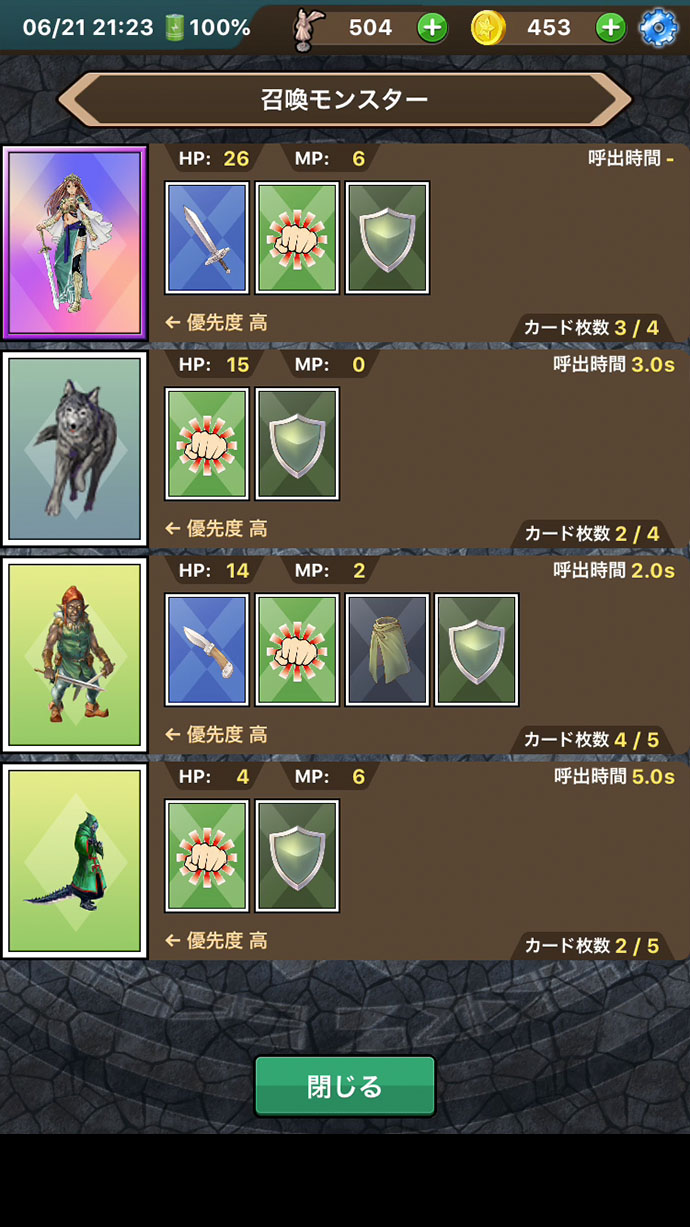Choose the goblin's cloak card
Viewport: 690px width, 1227px height.
point(387,650)
